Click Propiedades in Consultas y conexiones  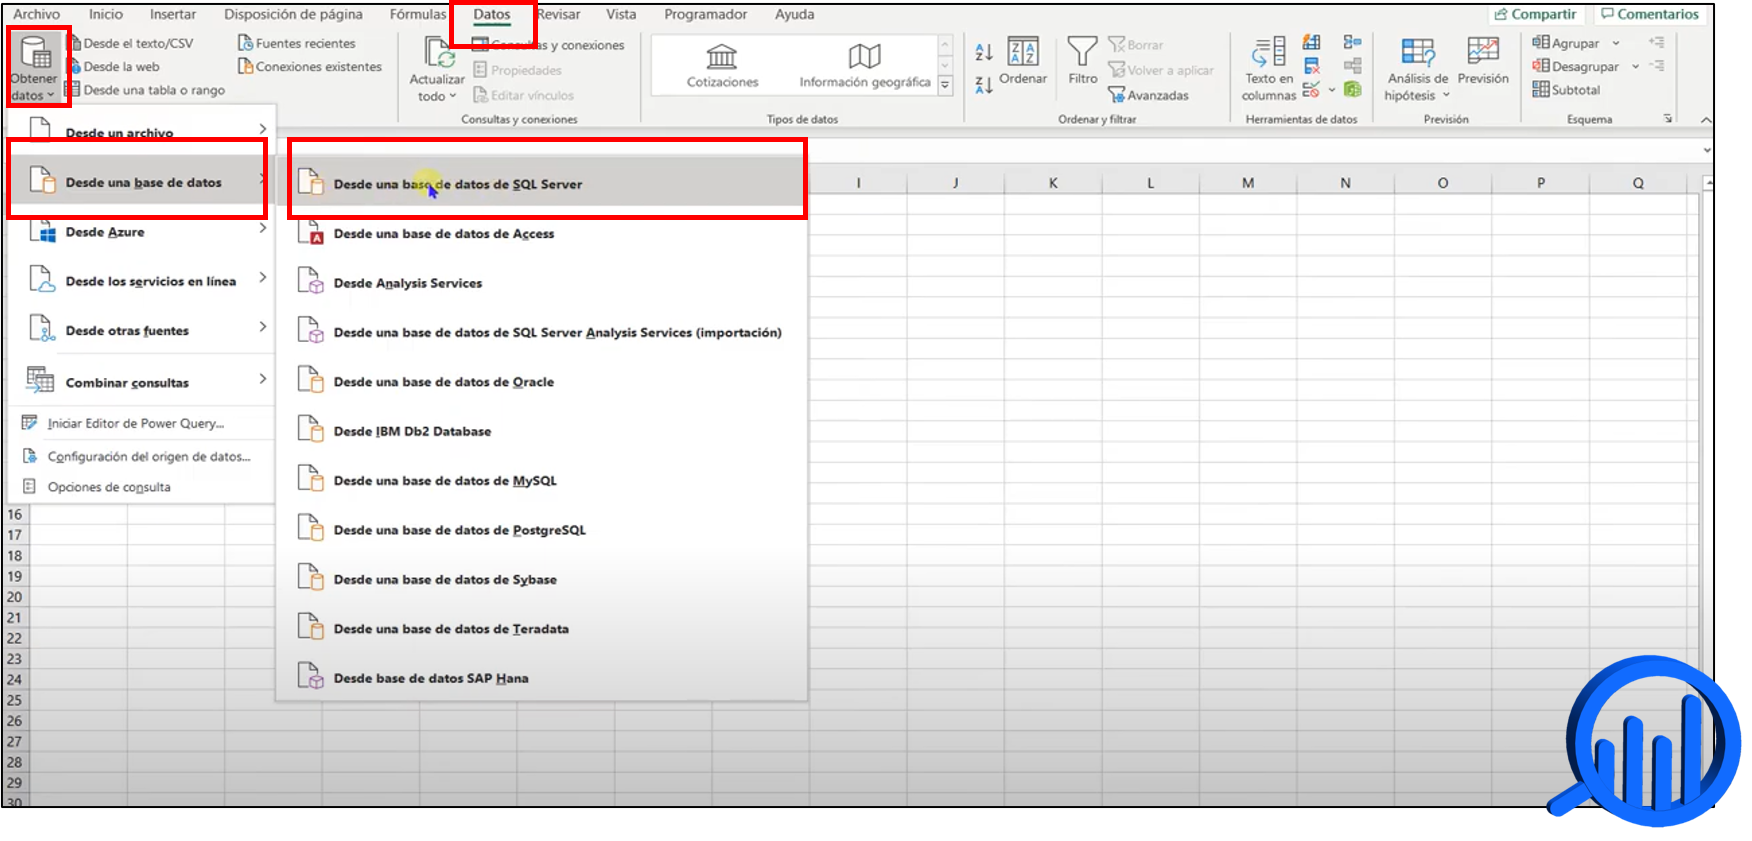517,70
